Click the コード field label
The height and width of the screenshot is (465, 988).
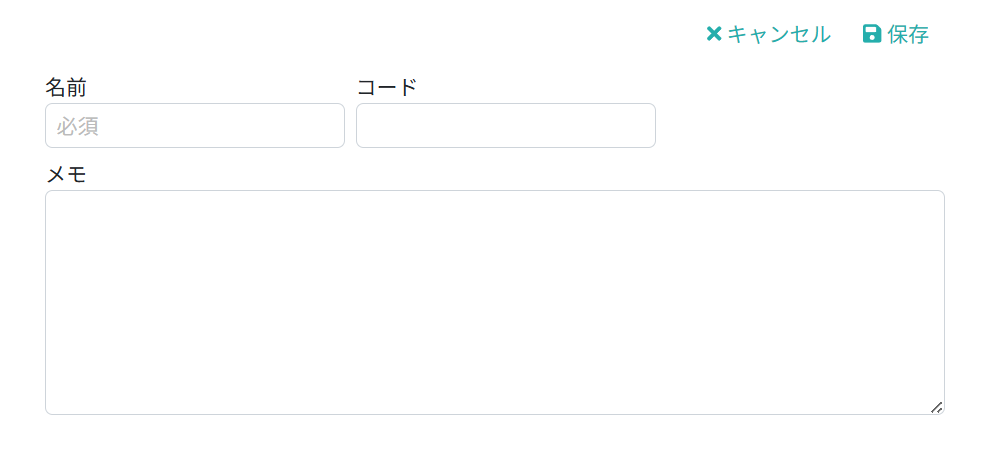coord(387,87)
